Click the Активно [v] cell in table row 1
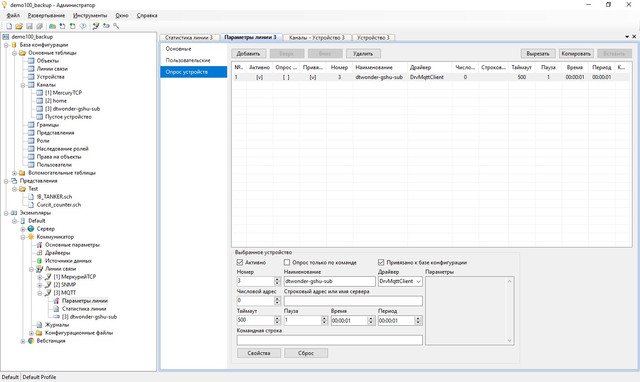The height and width of the screenshot is (382, 640). [x=259, y=77]
